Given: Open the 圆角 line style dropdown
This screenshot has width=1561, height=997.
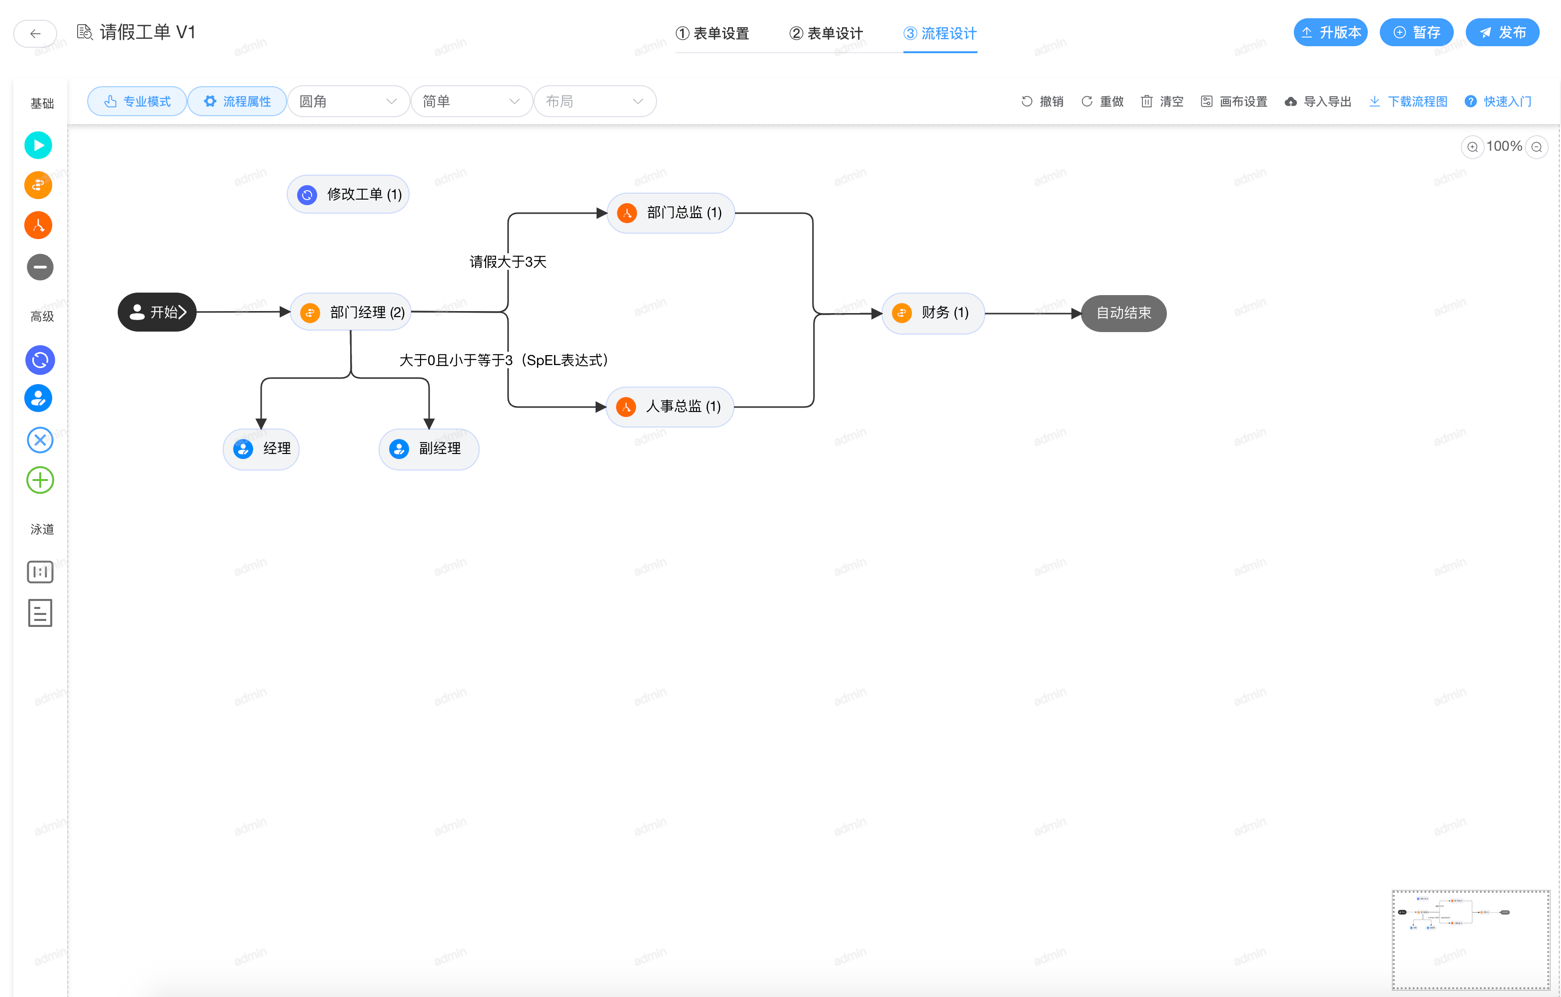Looking at the screenshot, I should (347, 102).
